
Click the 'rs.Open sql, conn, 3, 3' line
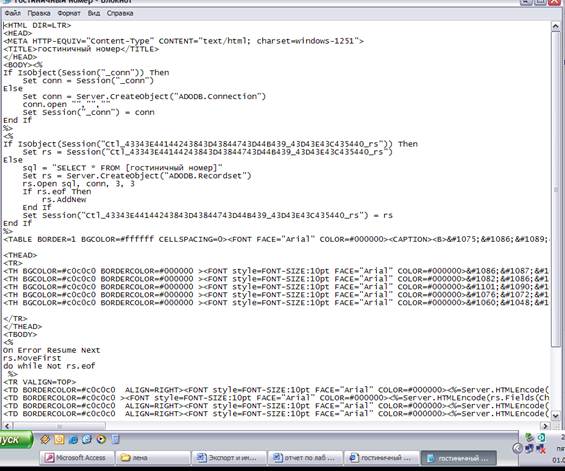(x=79, y=184)
